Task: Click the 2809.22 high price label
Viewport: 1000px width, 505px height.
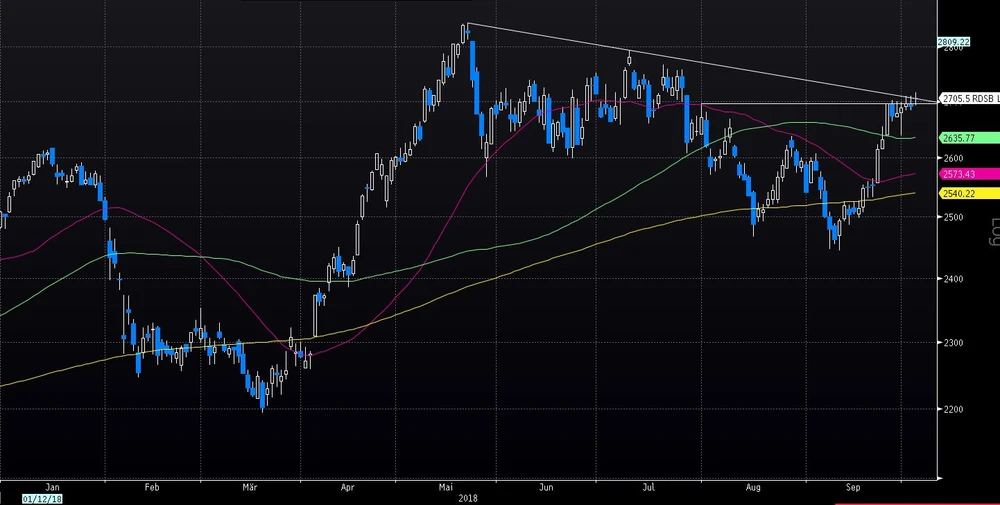Action: [952, 42]
